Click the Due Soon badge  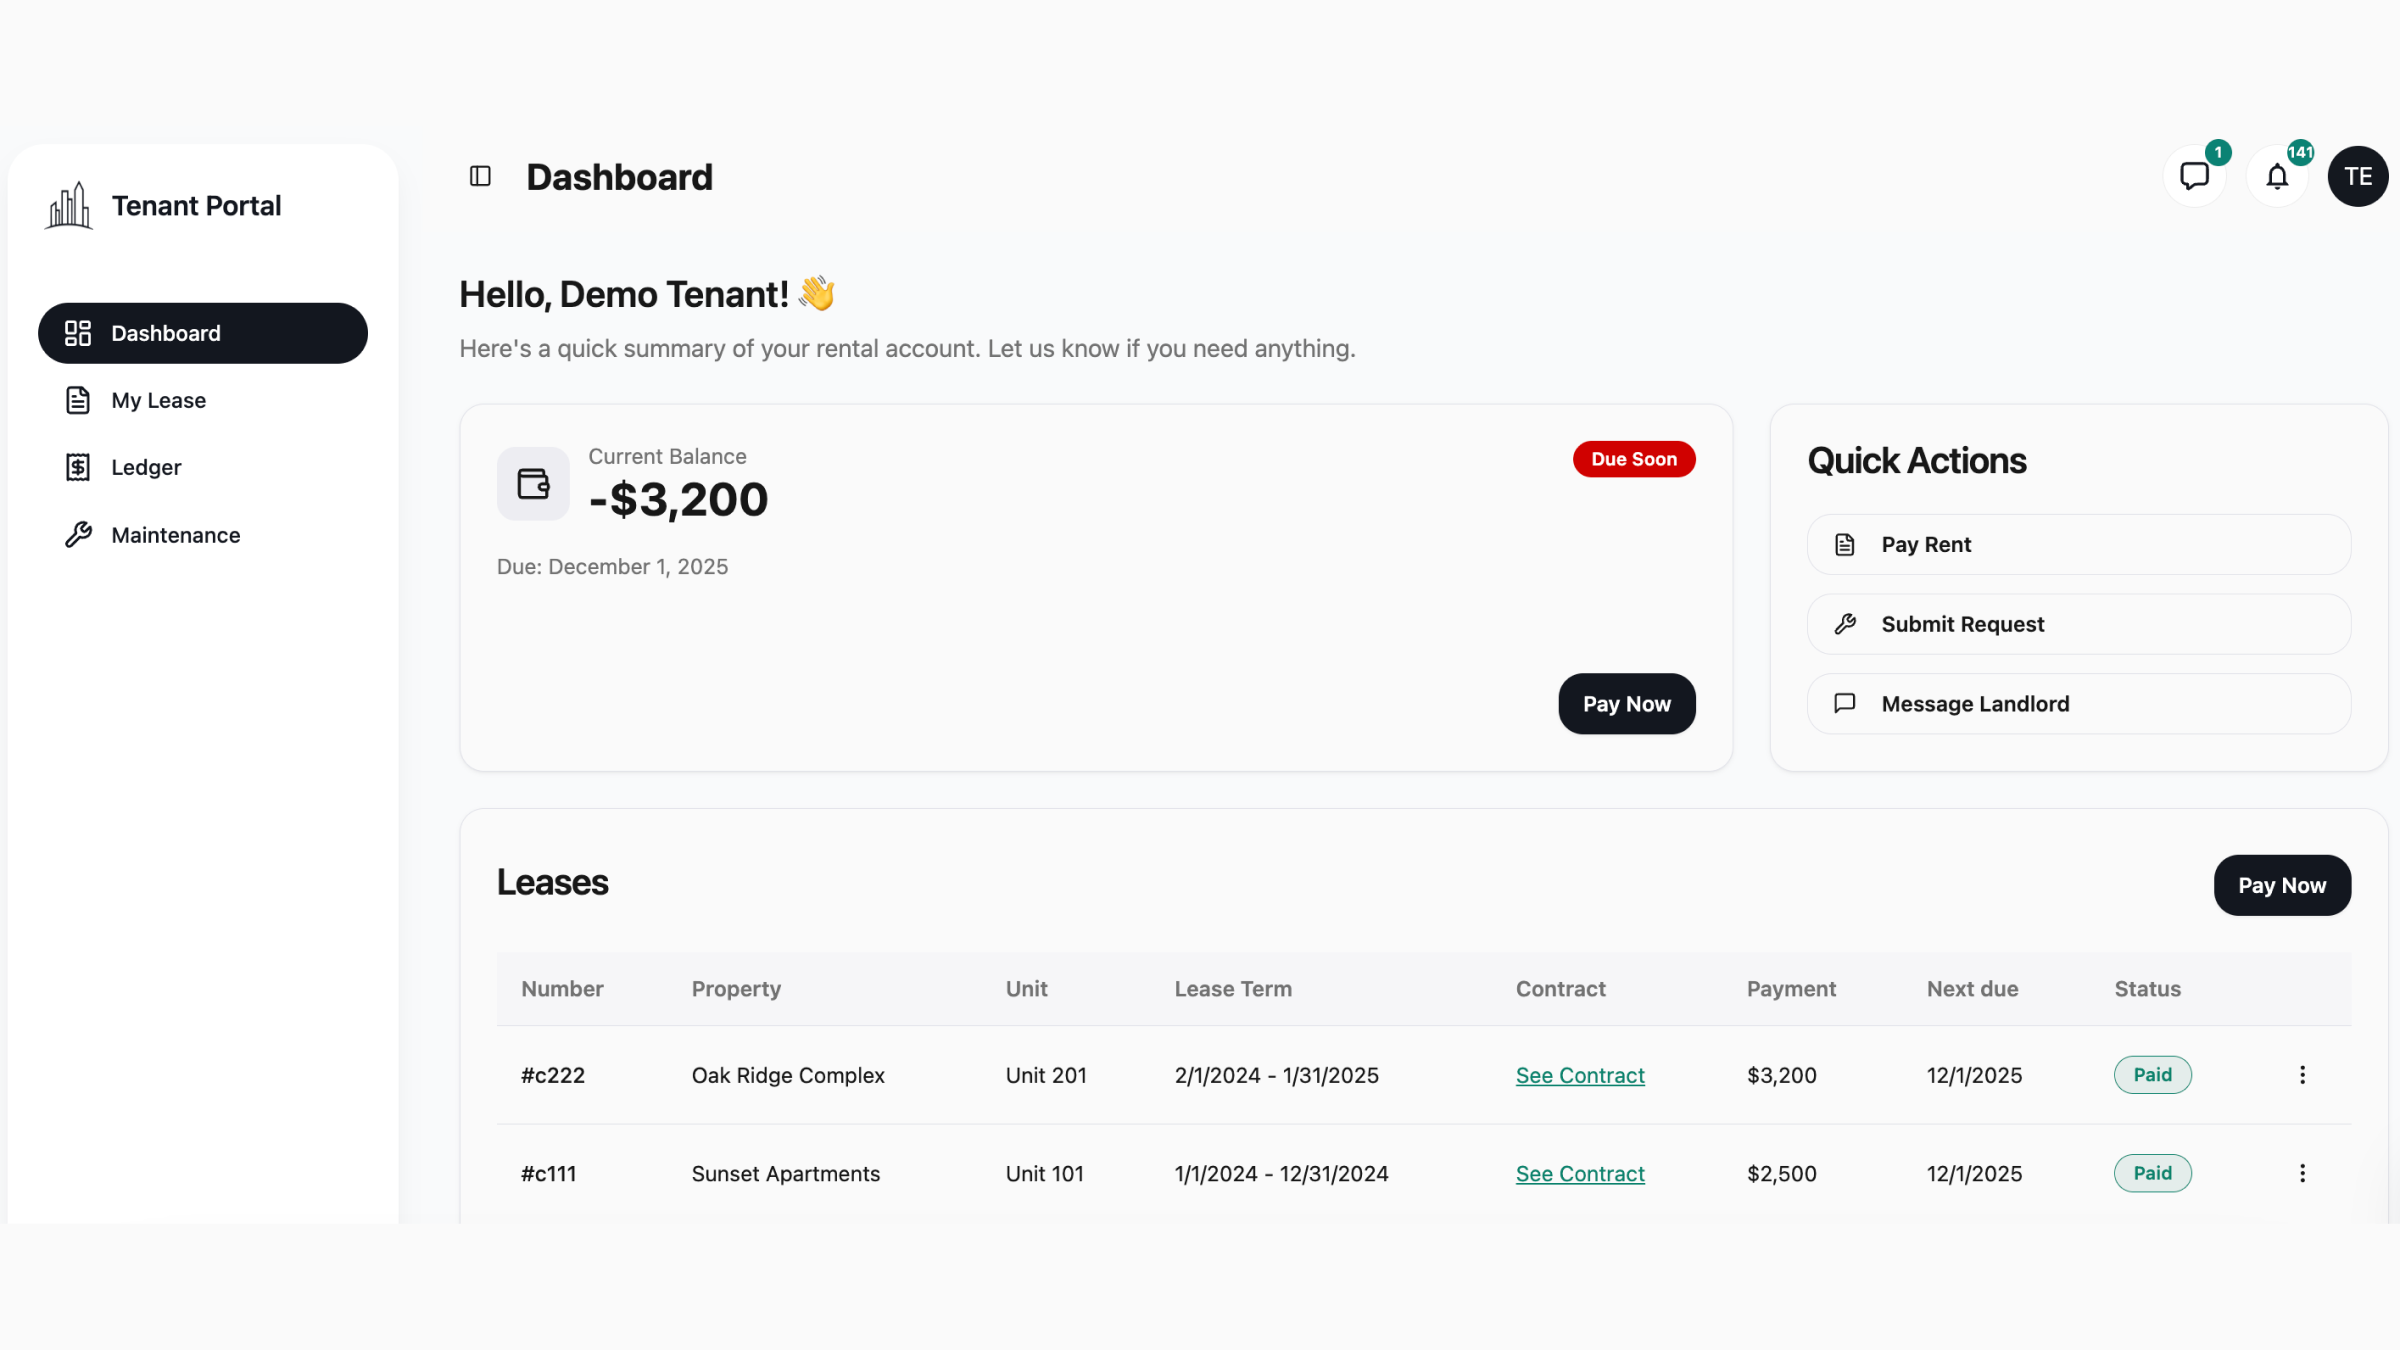(x=1633, y=459)
